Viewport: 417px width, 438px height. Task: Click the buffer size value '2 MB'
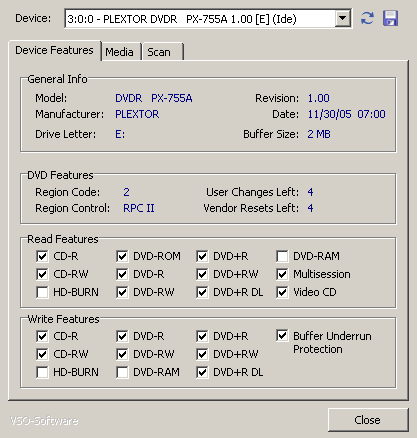click(x=319, y=134)
